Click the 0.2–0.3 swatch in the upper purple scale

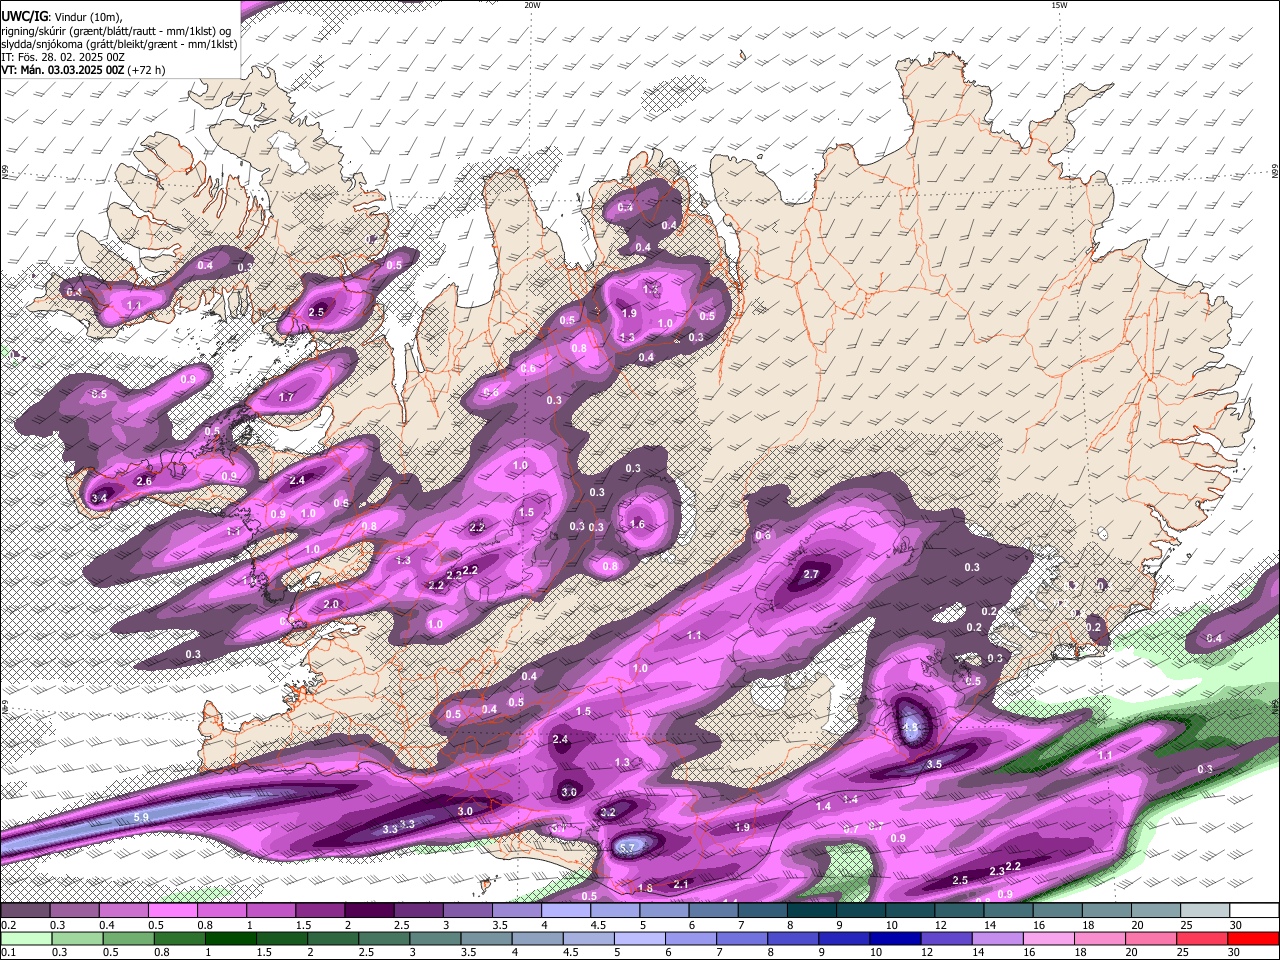pyautogui.click(x=25, y=911)
